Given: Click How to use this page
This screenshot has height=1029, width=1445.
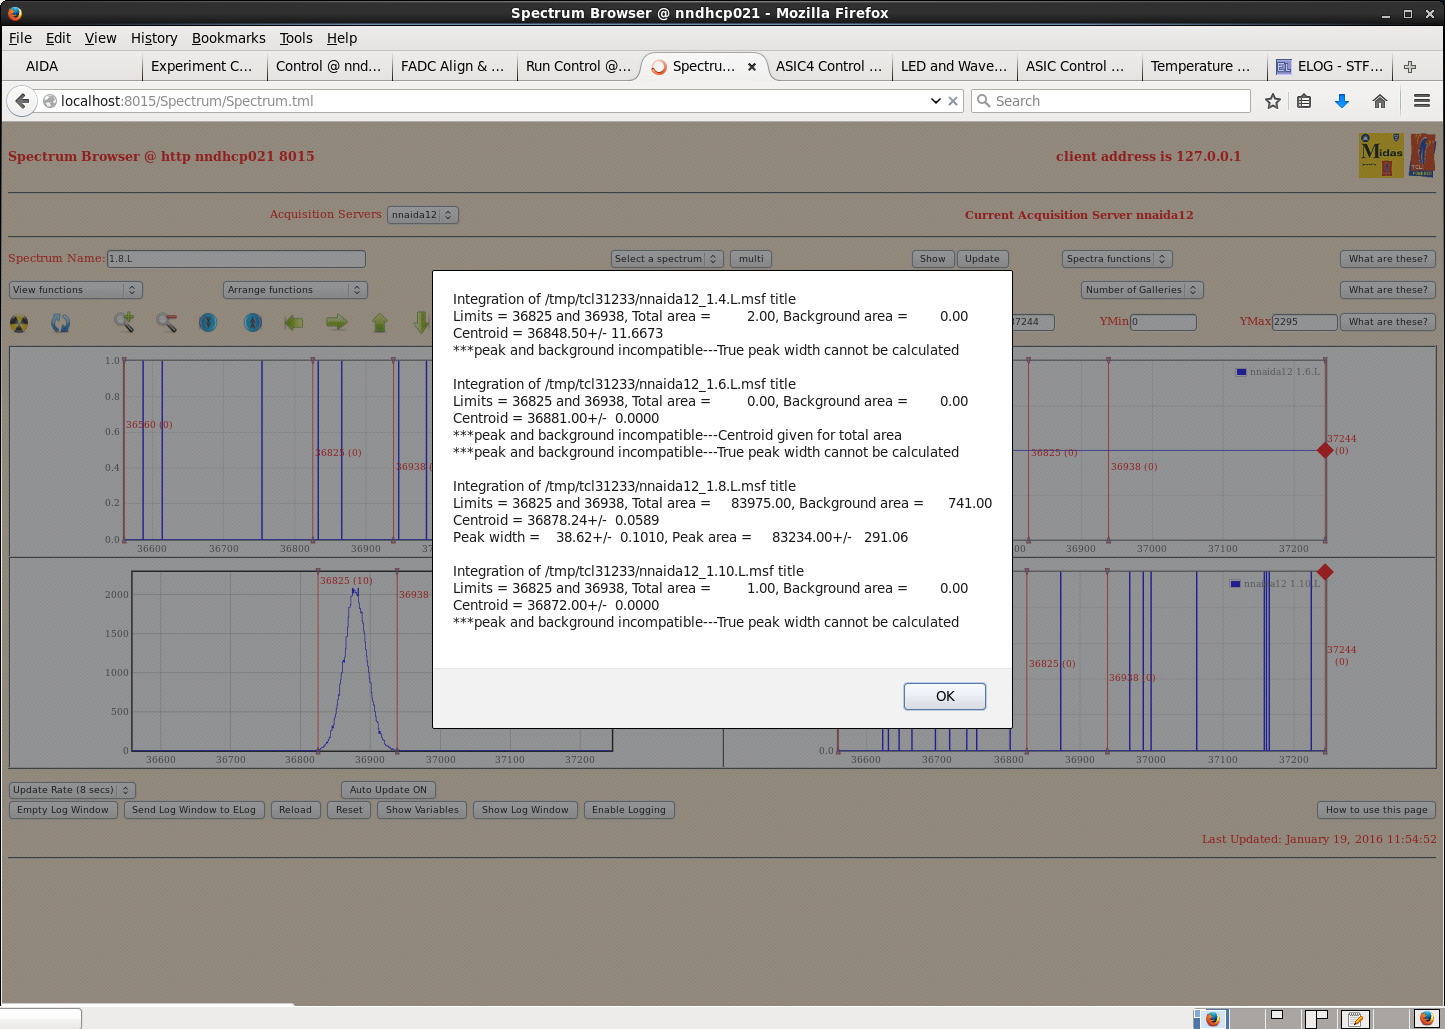Looking at the screenshot, I should pos(1376,810).
